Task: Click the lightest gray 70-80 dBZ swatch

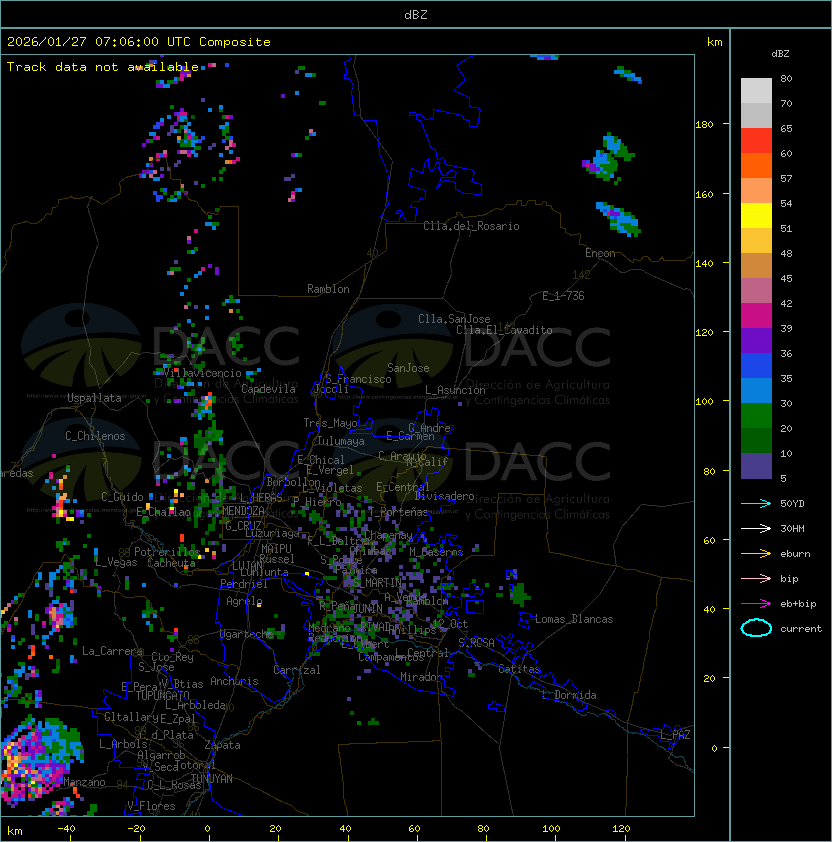Action: pos(756,91)
